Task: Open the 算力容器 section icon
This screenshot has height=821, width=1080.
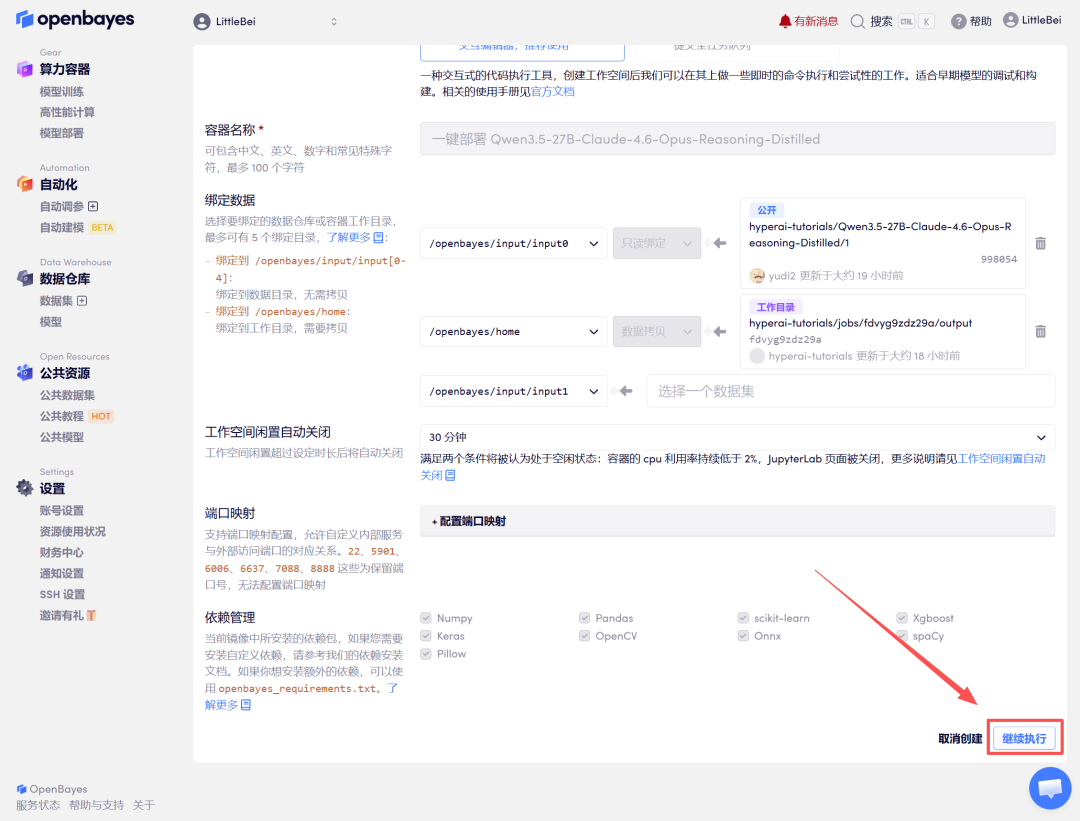Action: pyautogui.click(x=25, y=69)
